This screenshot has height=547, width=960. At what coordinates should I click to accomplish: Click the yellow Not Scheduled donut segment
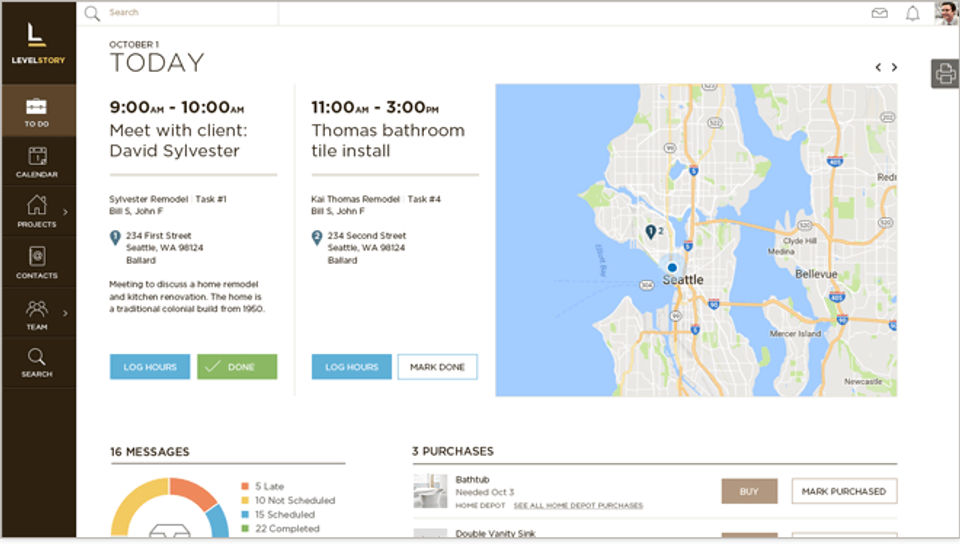136,502
